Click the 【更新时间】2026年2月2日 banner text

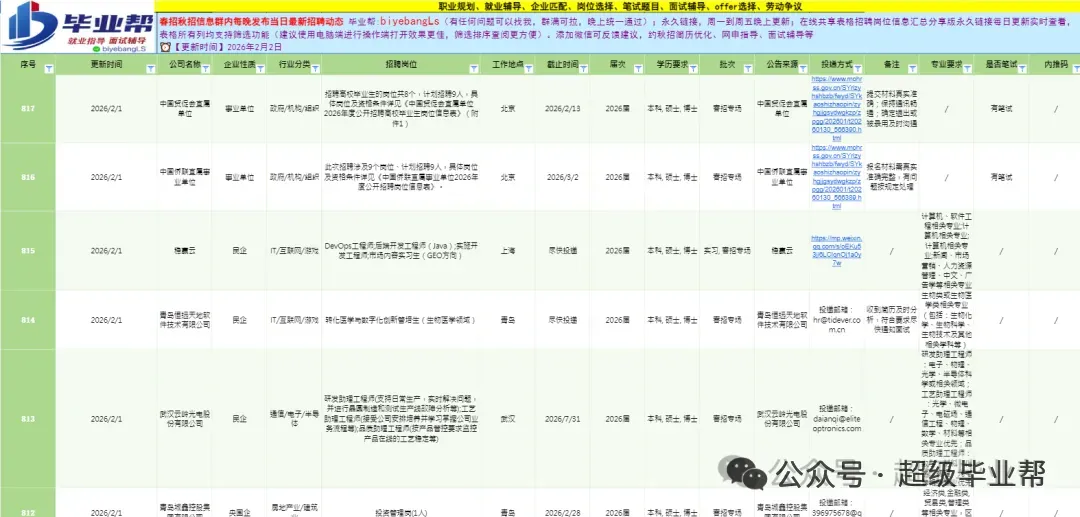click(227, 48)
